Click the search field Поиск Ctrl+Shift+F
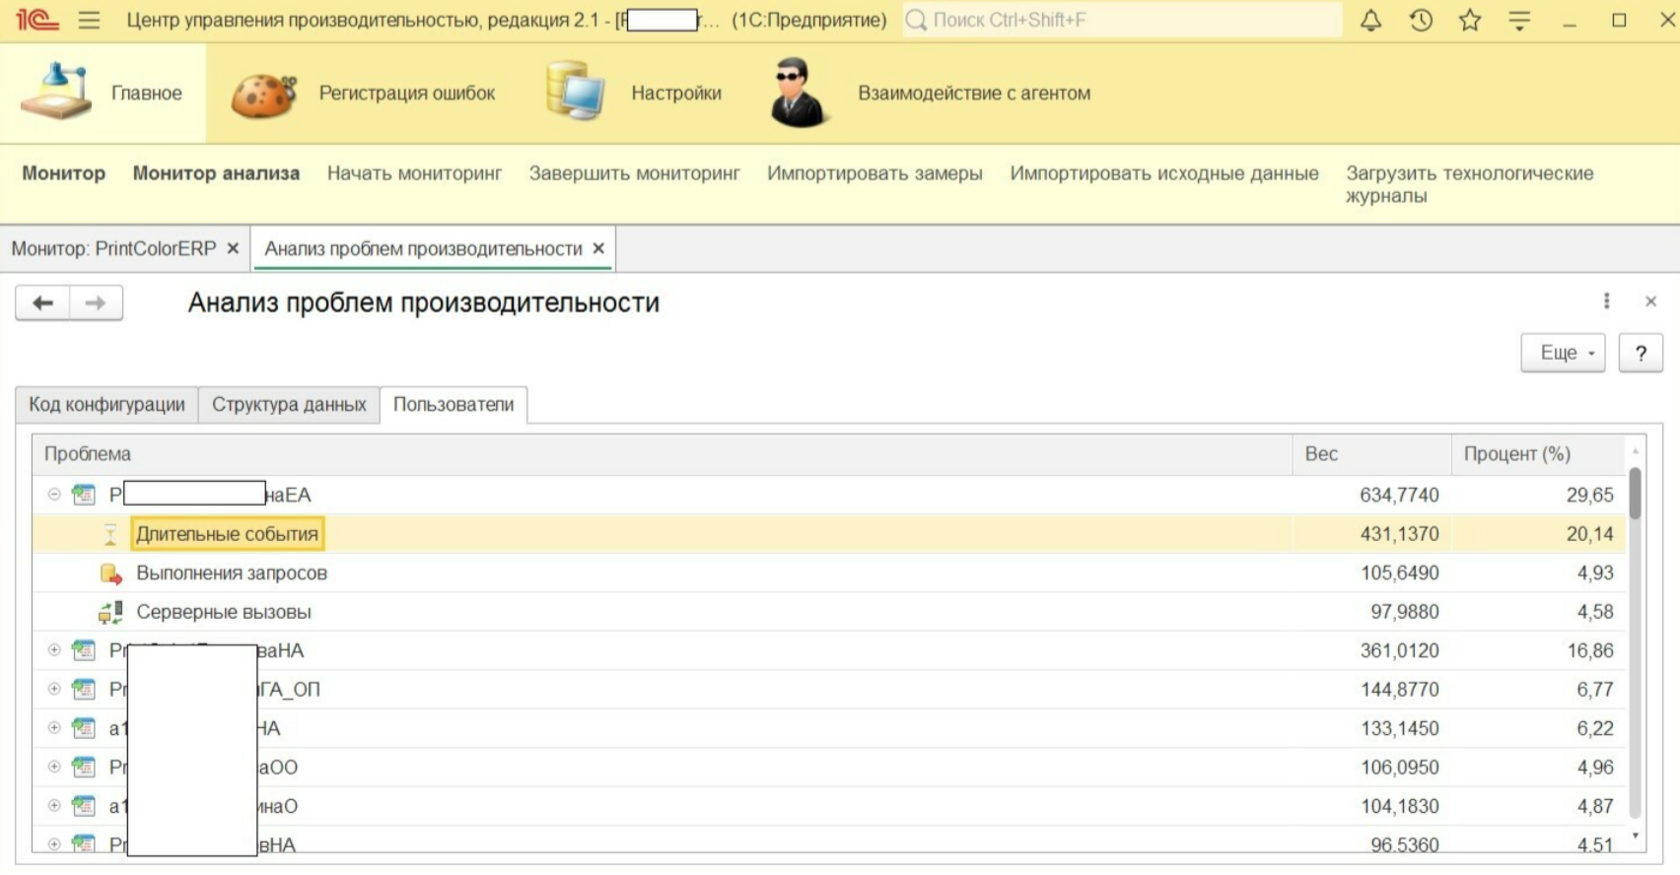Image resolution: width=1680 pixels, height=875 pixels. pos(1123,20)
